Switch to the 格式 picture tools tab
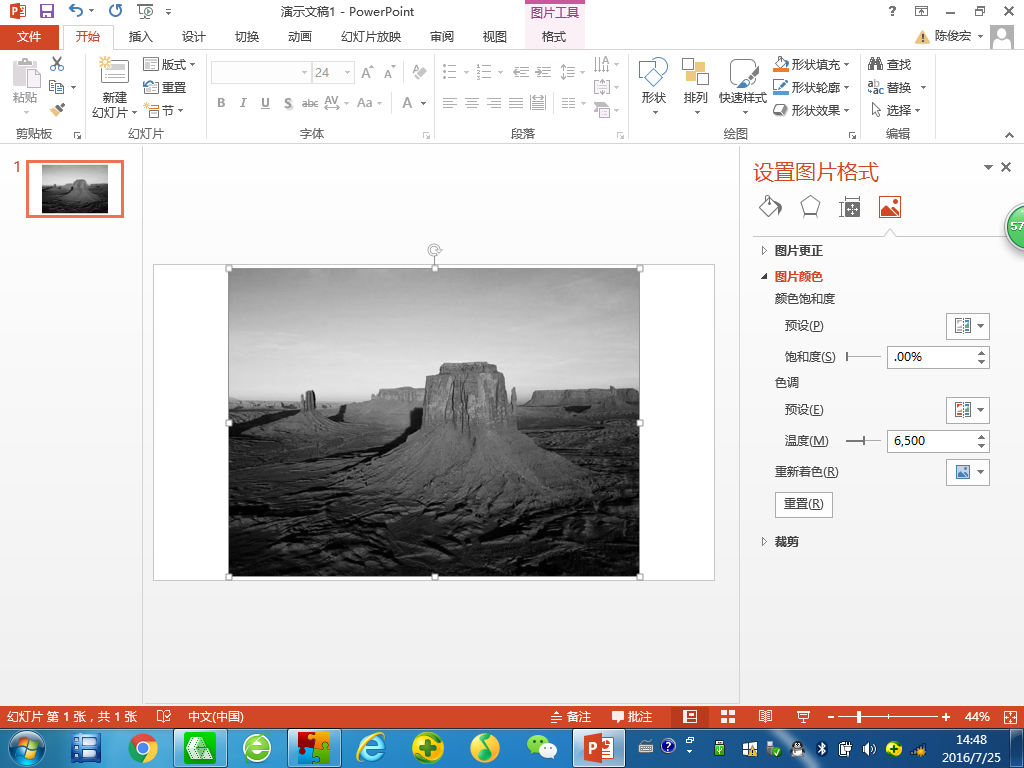1024x768 pixels. click(x=553, y=37)
